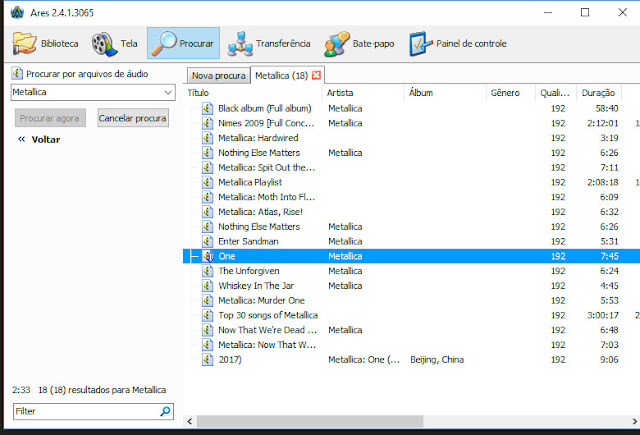Click audio icon of Metallica Playlist
Image resolution: width=640 pixels, height=435 pixels.
pos(208,182)
